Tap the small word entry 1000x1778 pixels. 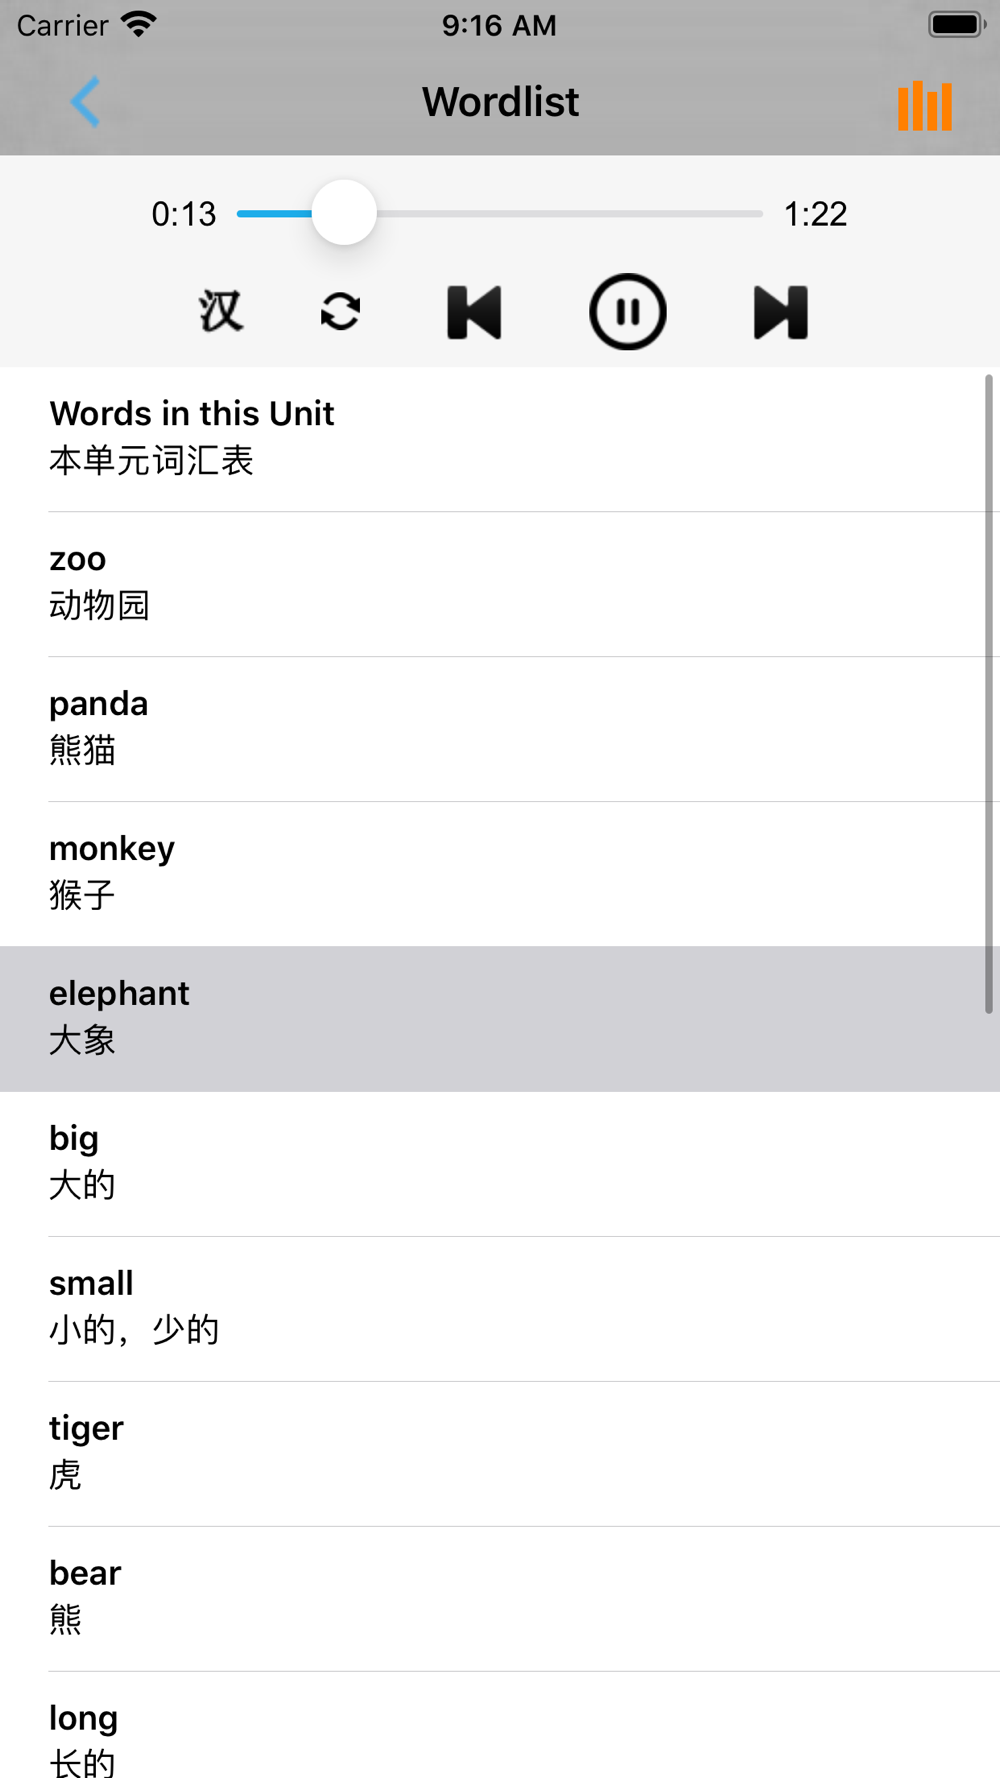coord(500,1309)
